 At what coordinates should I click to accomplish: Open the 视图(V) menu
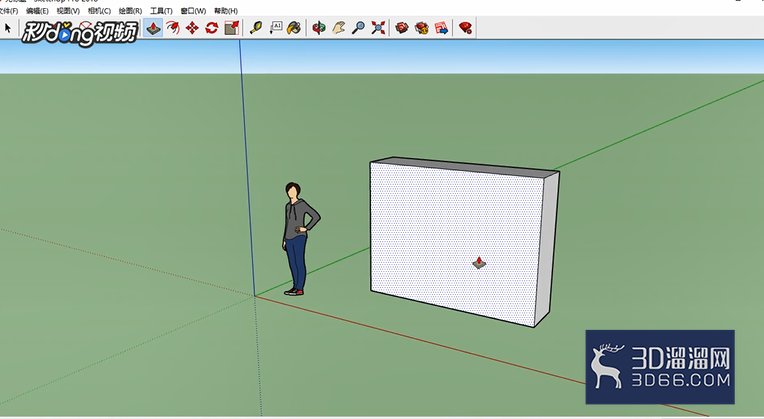pos(68,11)
